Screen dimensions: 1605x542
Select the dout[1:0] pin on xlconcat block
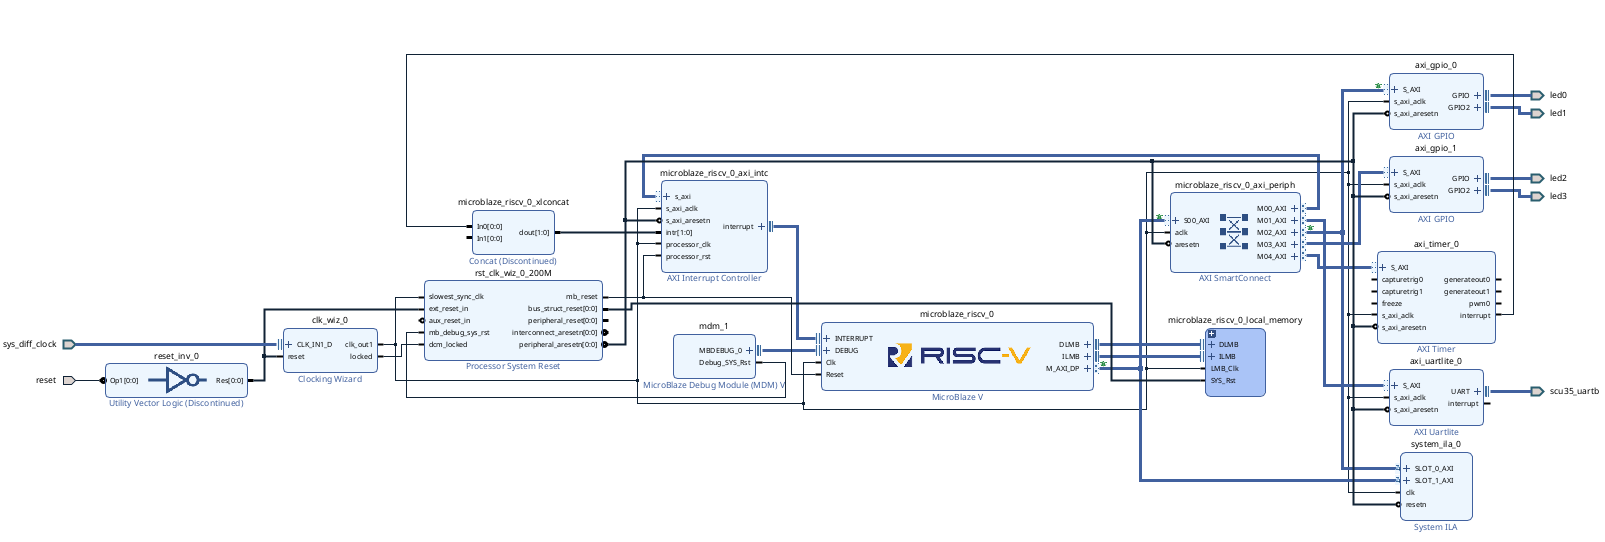tap(534, 232)
